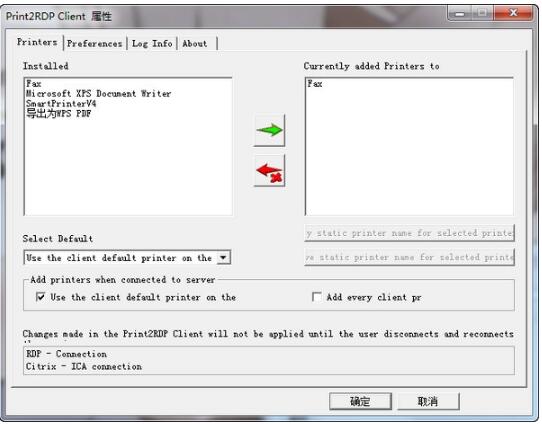Close the Print2RDP Client window
This screenshot has width=542, height=424.
pyautogui.click(x=513, y=13)
